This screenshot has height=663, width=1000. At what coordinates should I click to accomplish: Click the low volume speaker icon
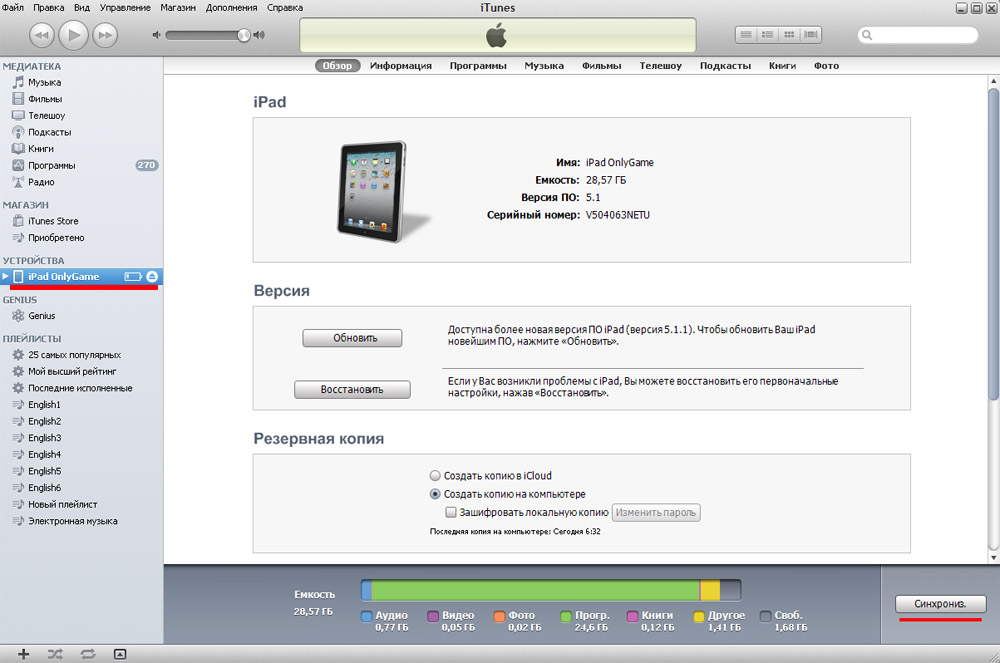(x=156, y=35)
